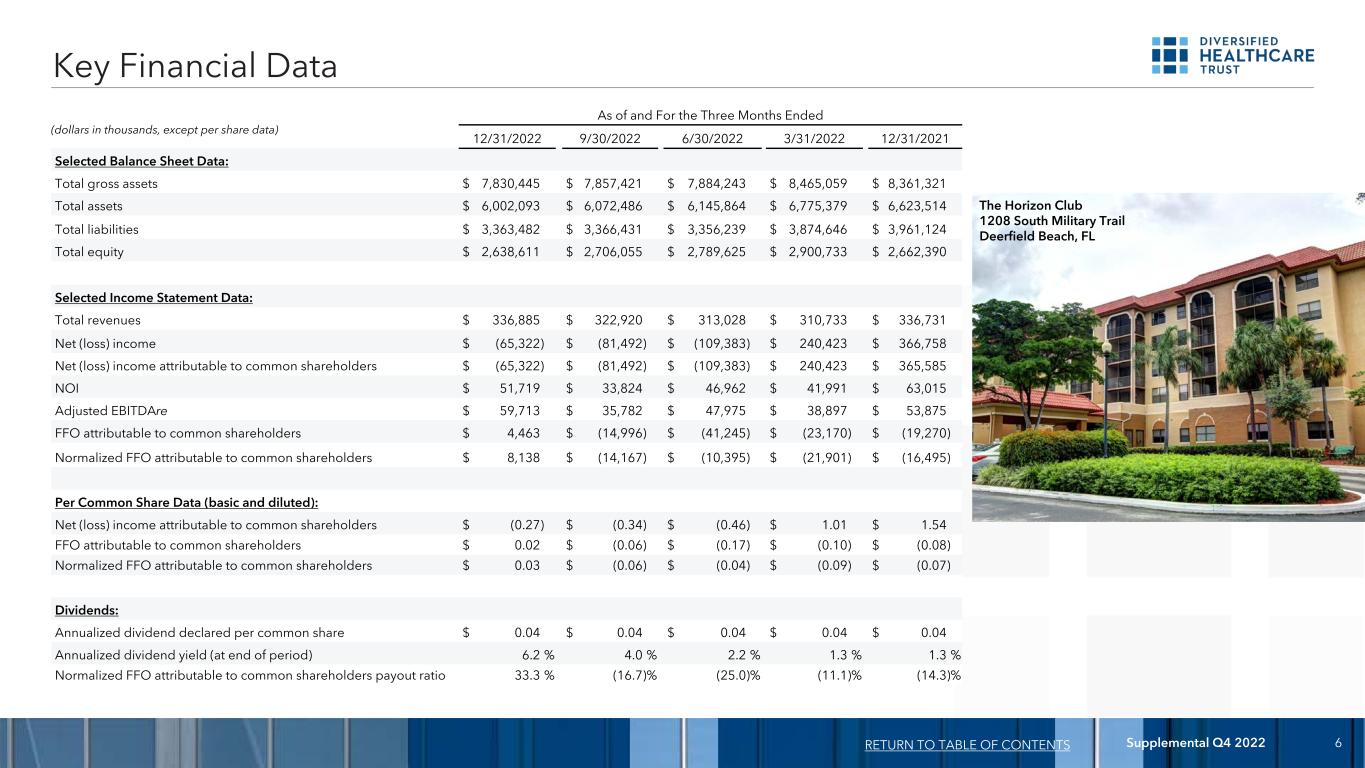Select the 12/31/2021 column header

913,138
